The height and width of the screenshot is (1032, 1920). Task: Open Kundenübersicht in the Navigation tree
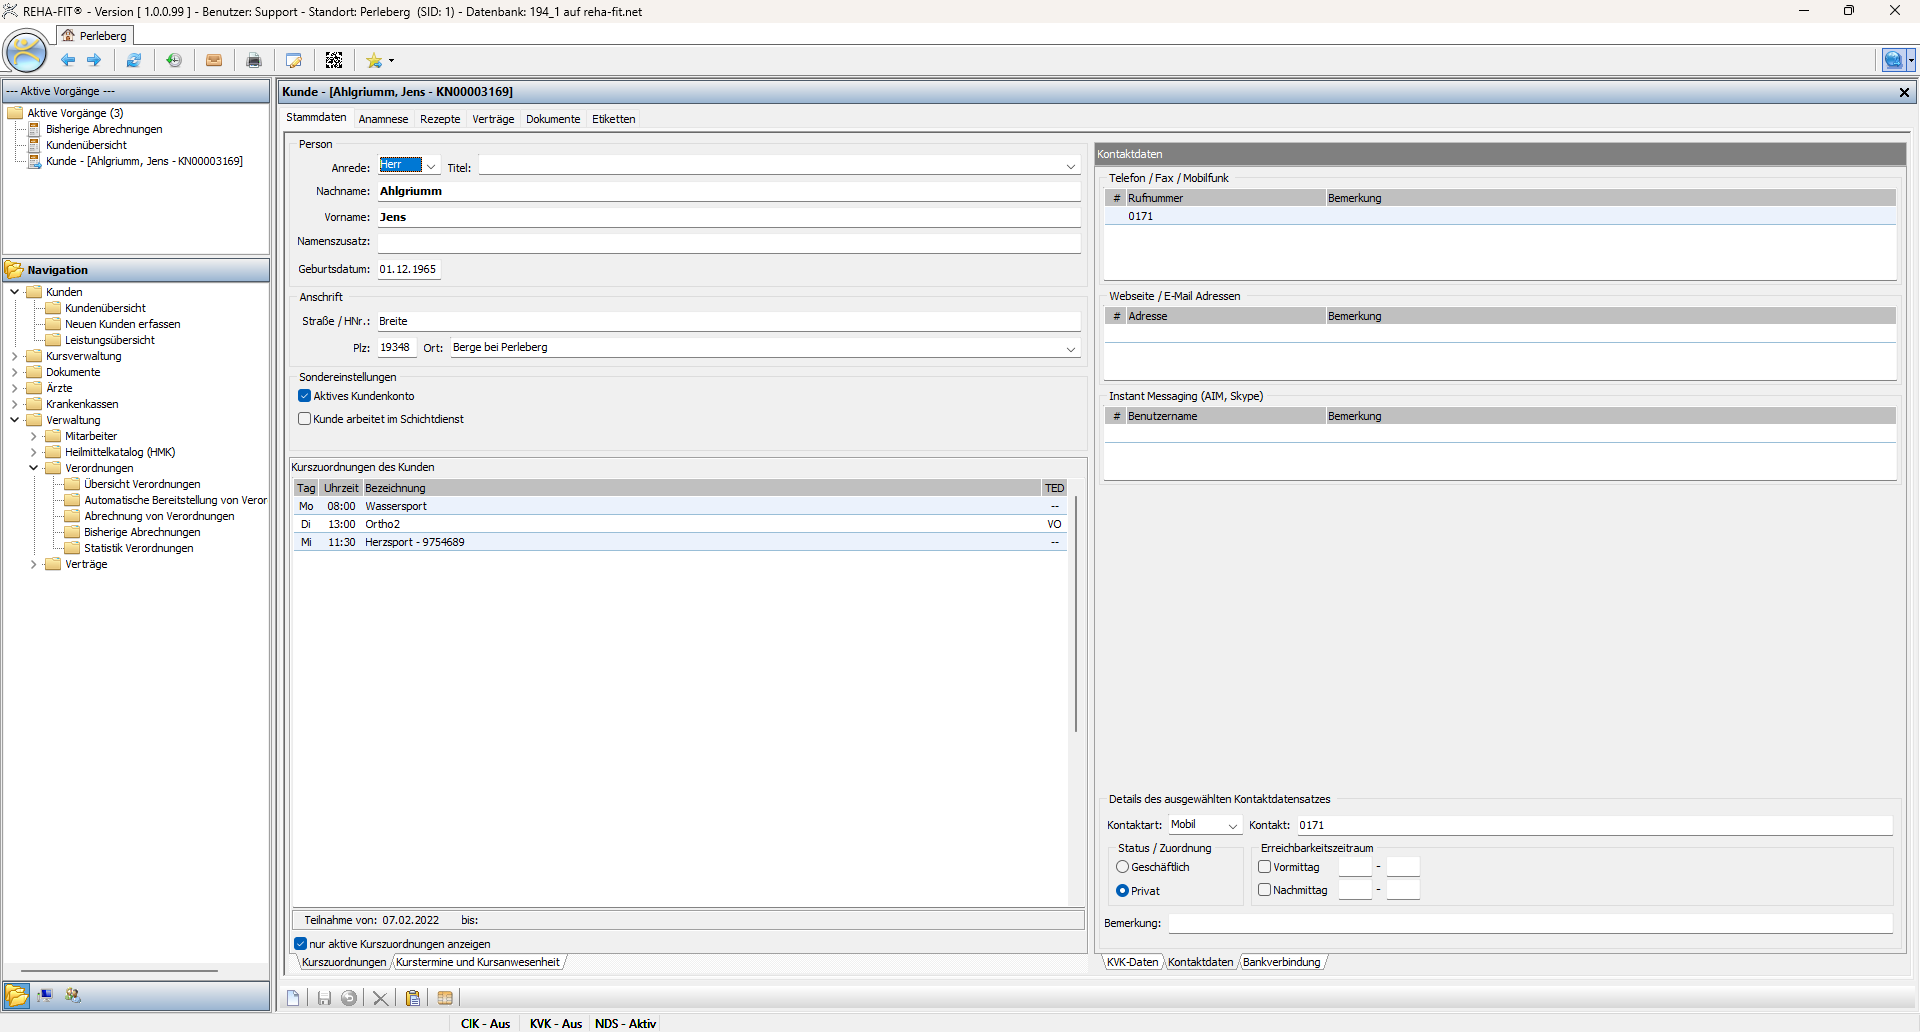105,308
